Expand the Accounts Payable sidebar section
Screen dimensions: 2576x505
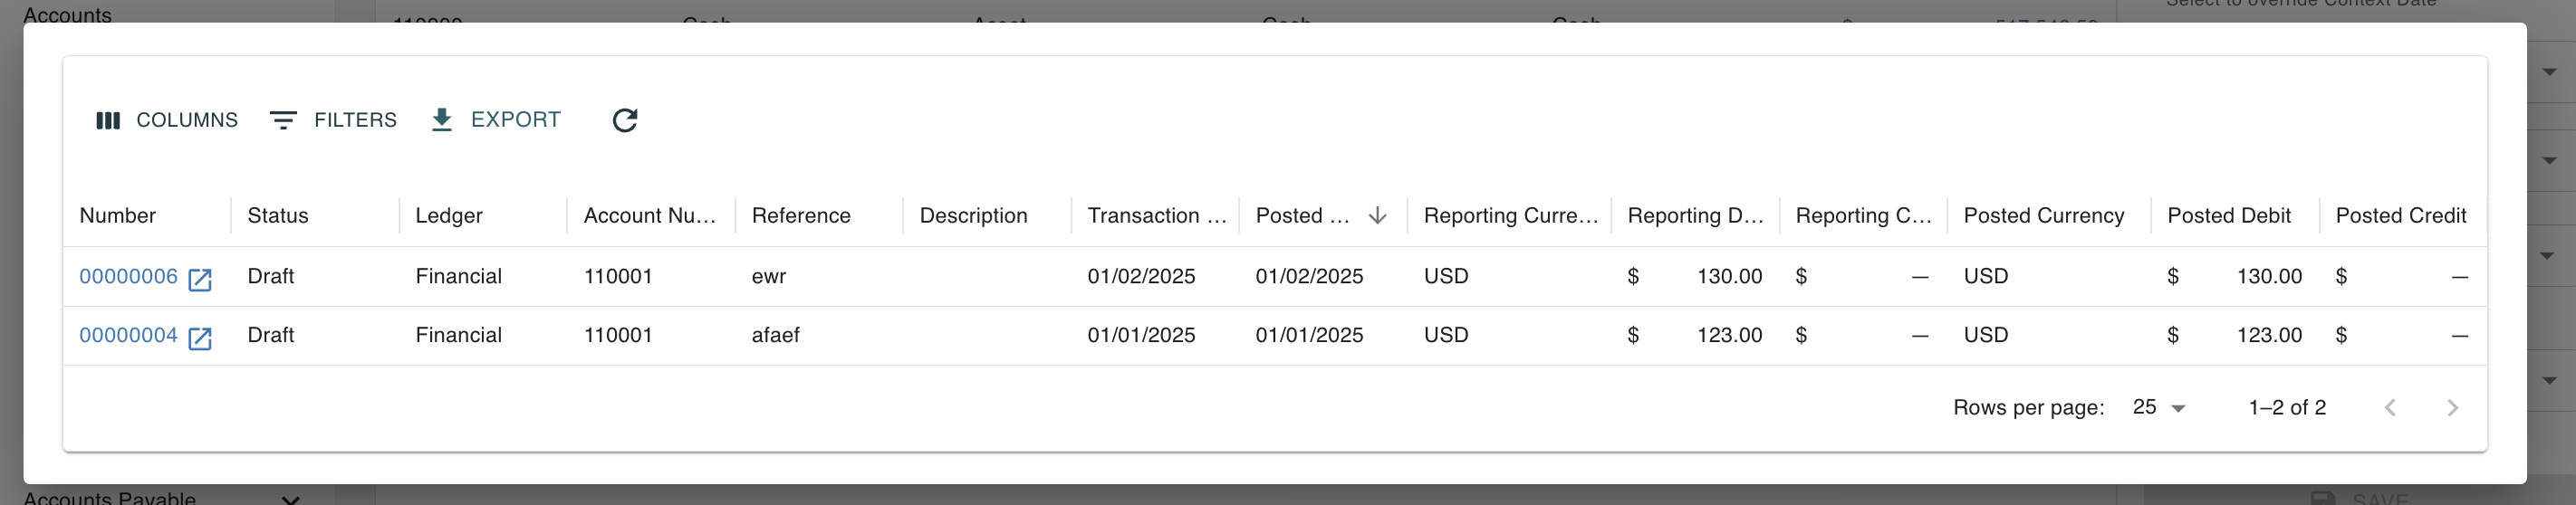[290, 498]
